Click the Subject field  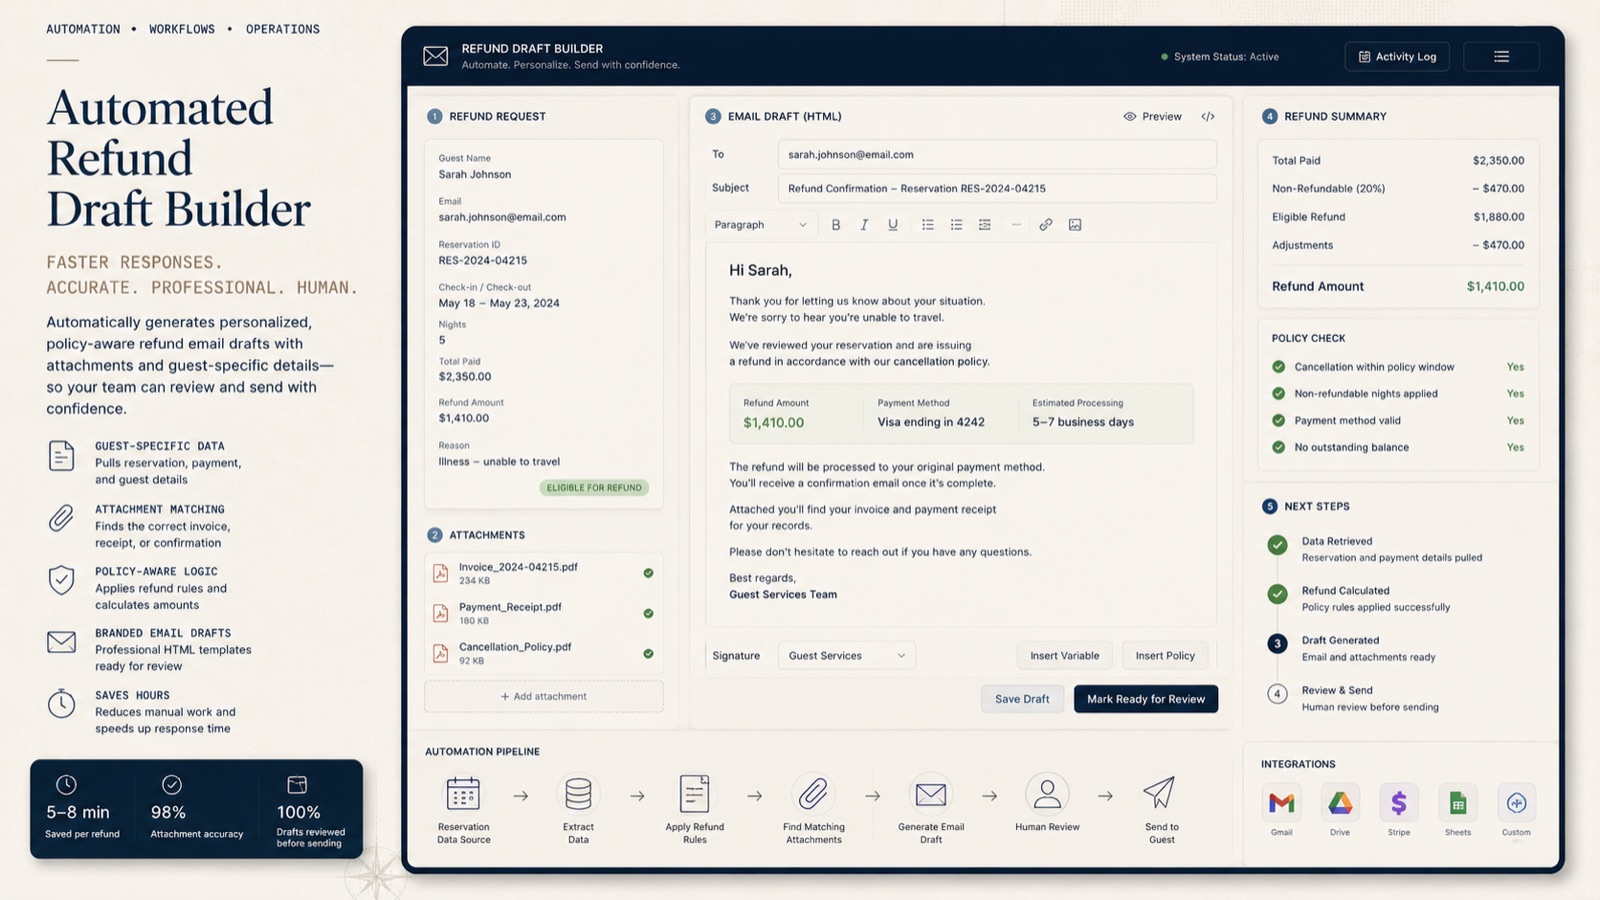pyautogui.click(x=997, y=188)
